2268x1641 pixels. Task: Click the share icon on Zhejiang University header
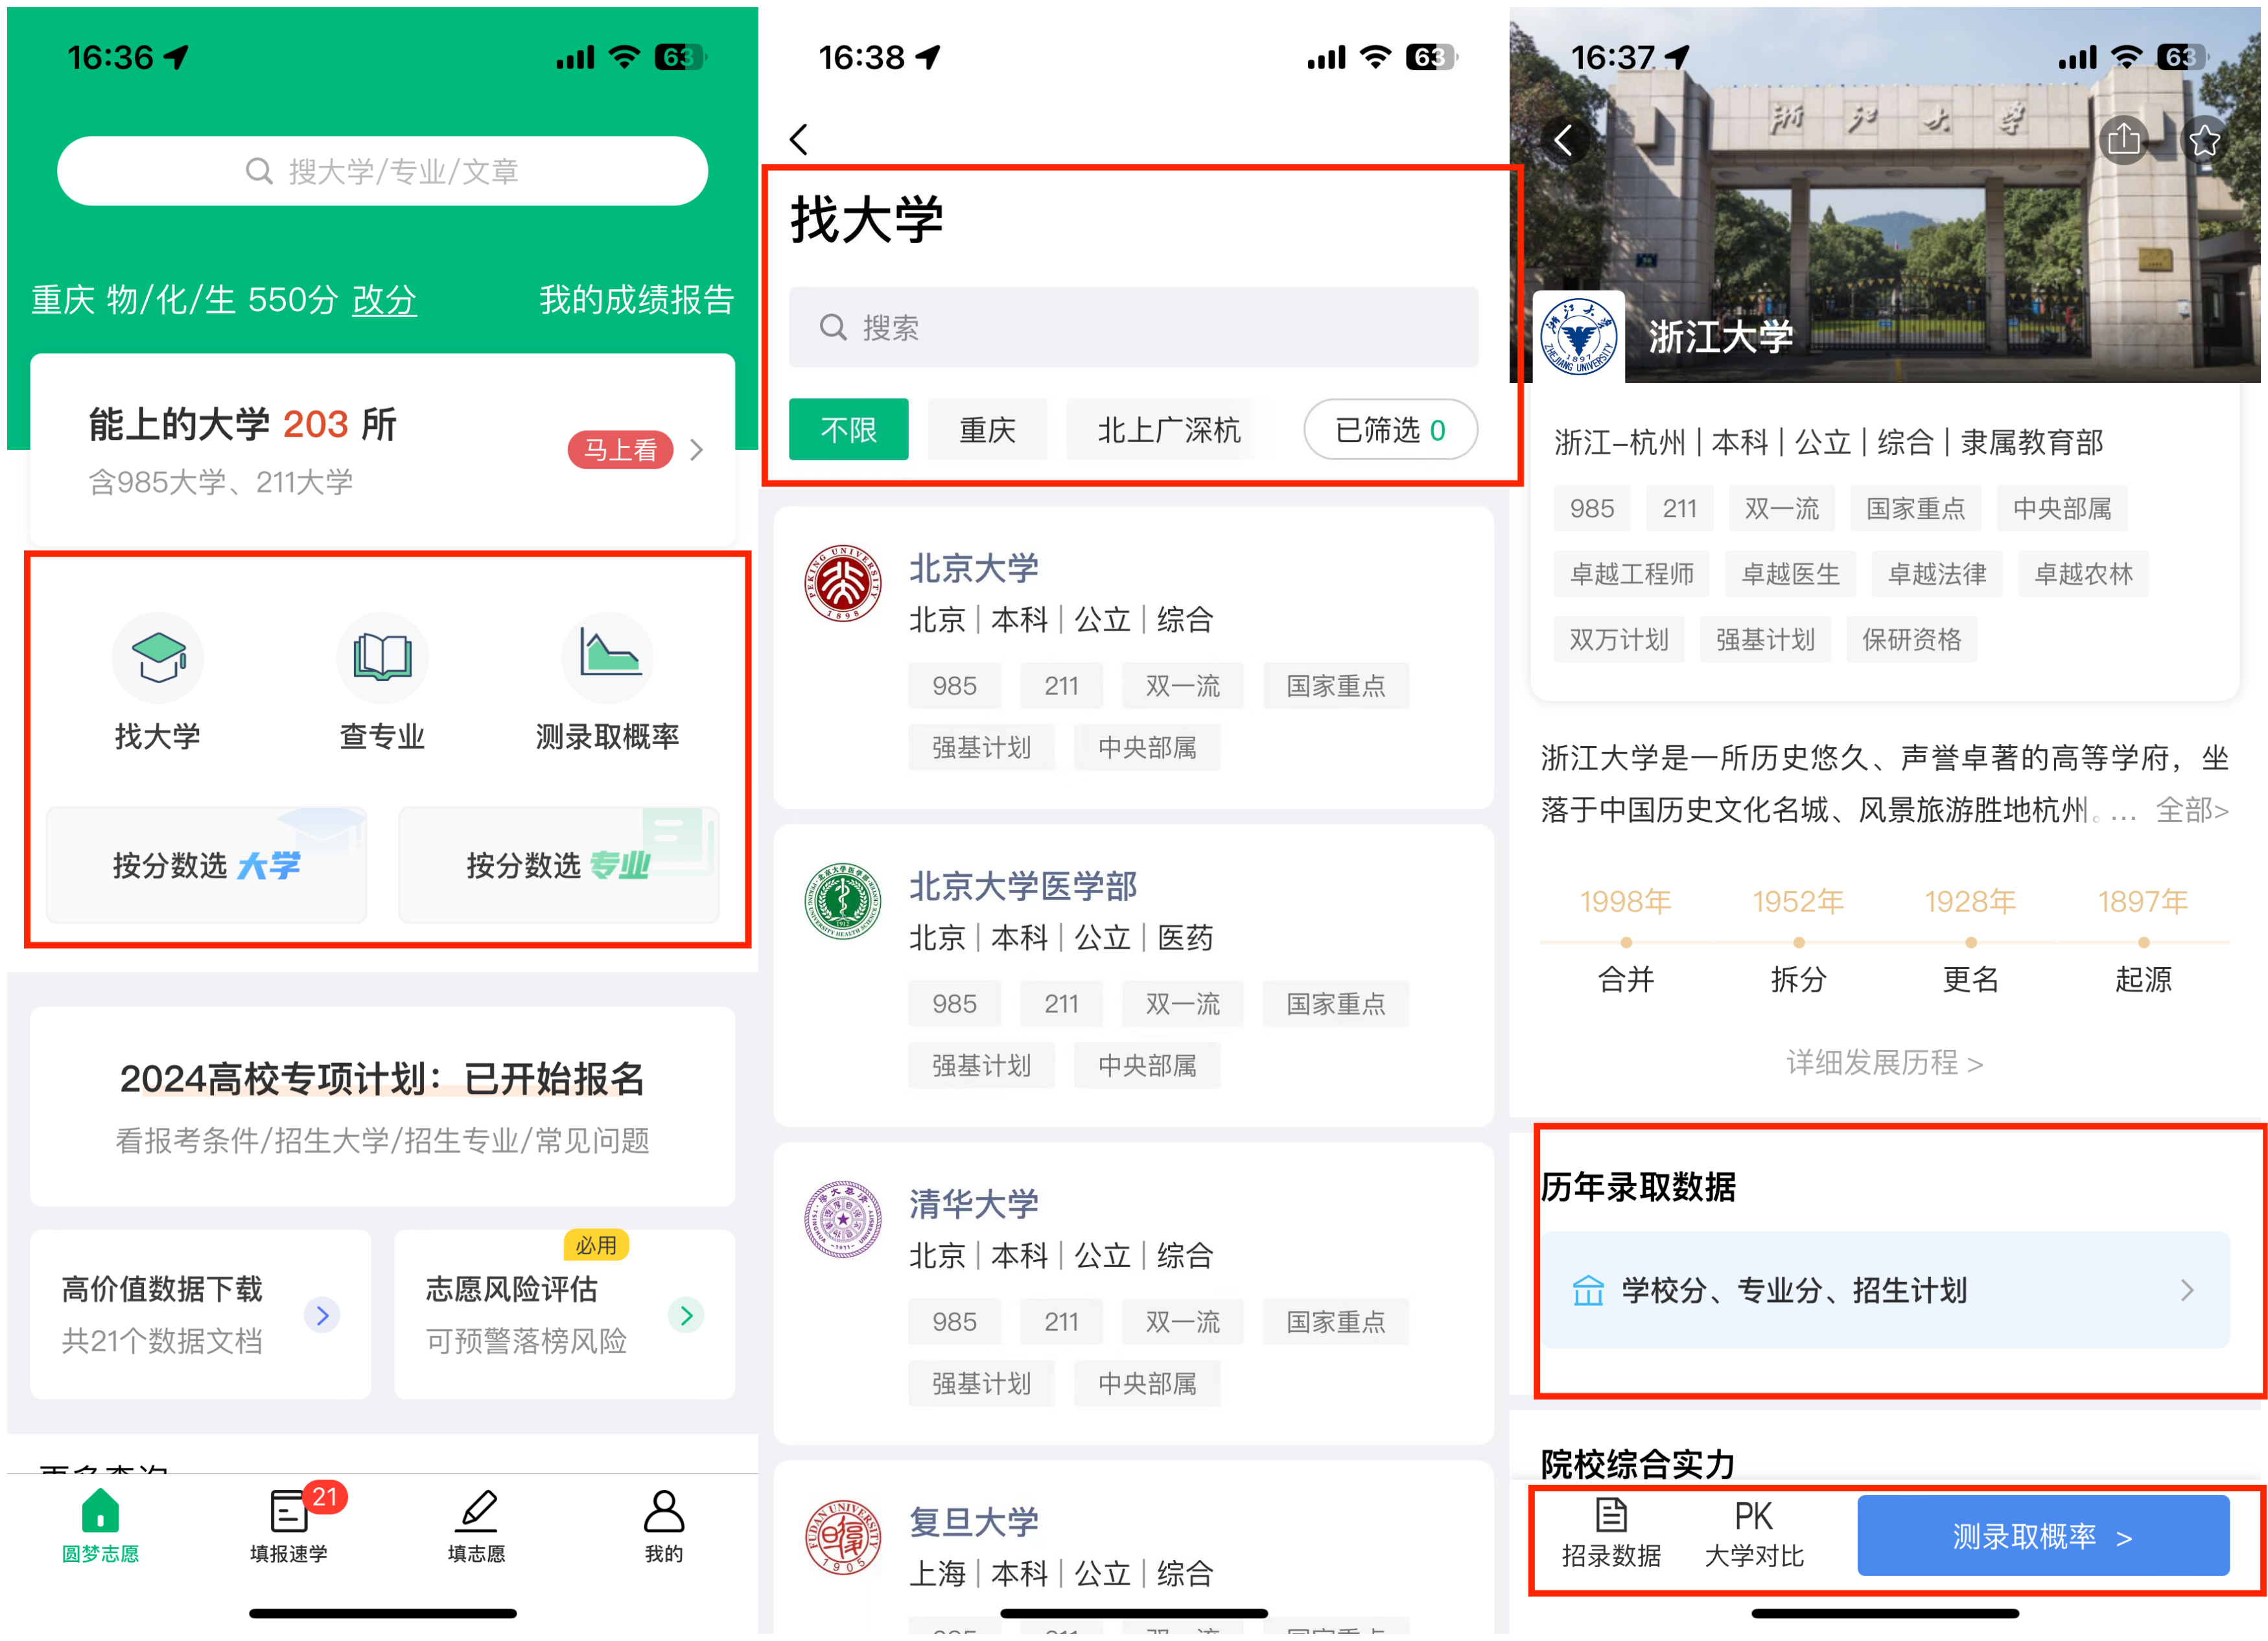2124,140
